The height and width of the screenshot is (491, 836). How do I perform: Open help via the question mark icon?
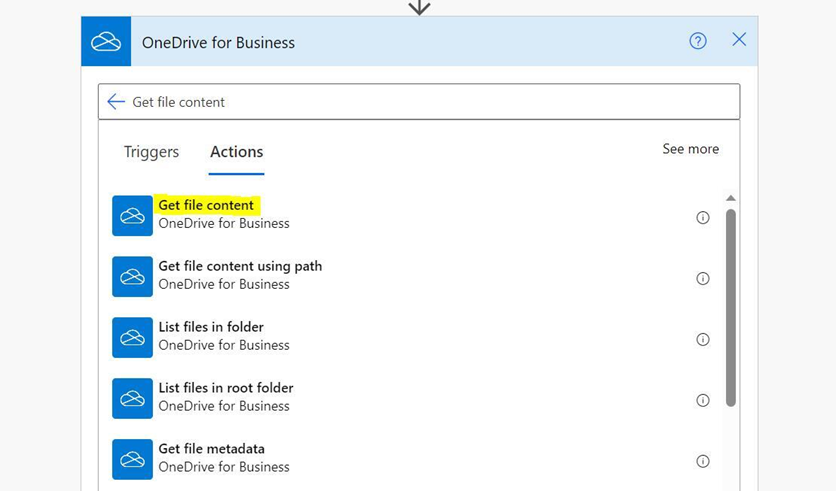point(697,41)
